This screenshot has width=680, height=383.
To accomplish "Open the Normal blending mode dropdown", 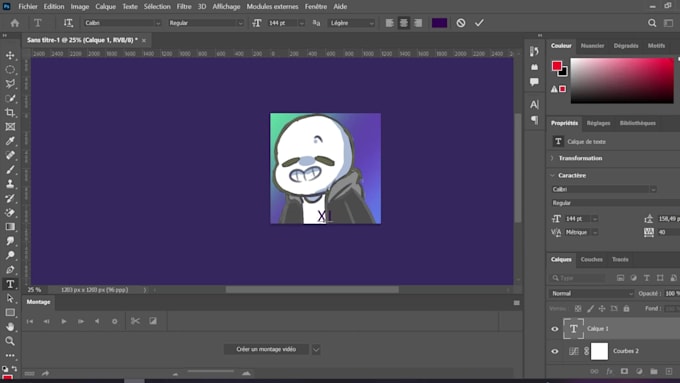I will 592,294.
